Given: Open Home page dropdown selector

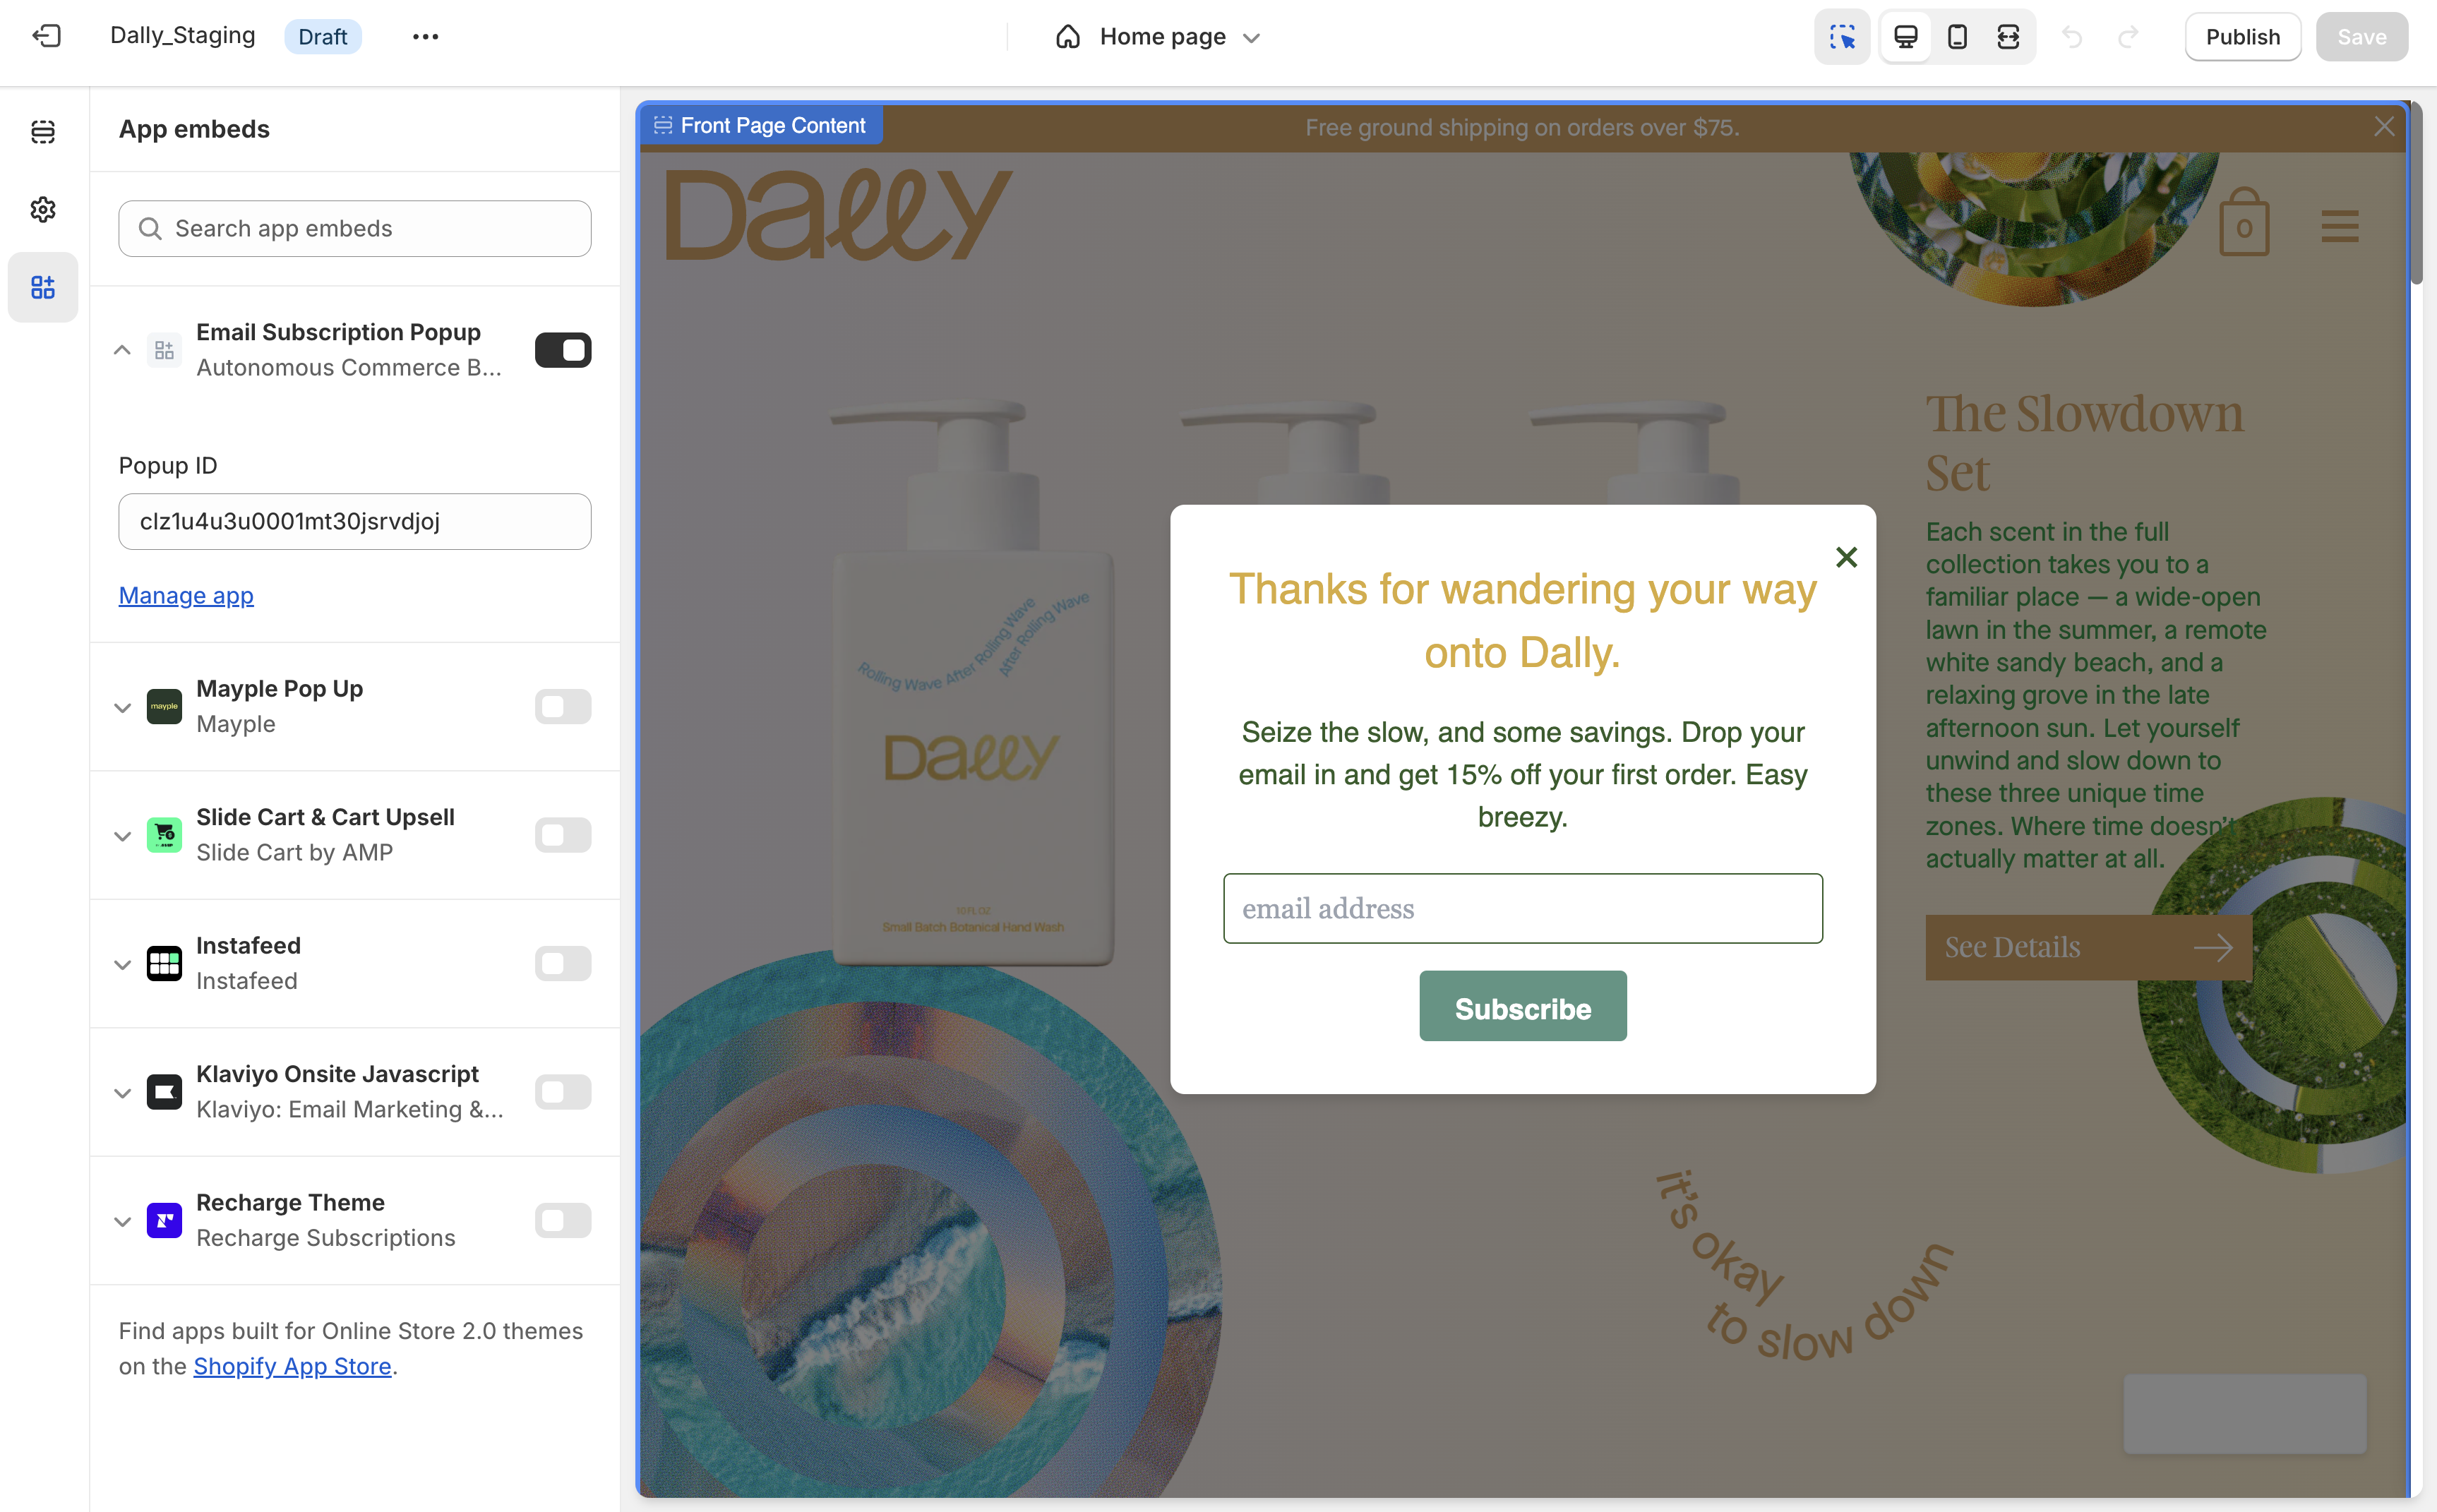Looking at the screenshot, I should pyautogui.click(x=1259, y=35).
